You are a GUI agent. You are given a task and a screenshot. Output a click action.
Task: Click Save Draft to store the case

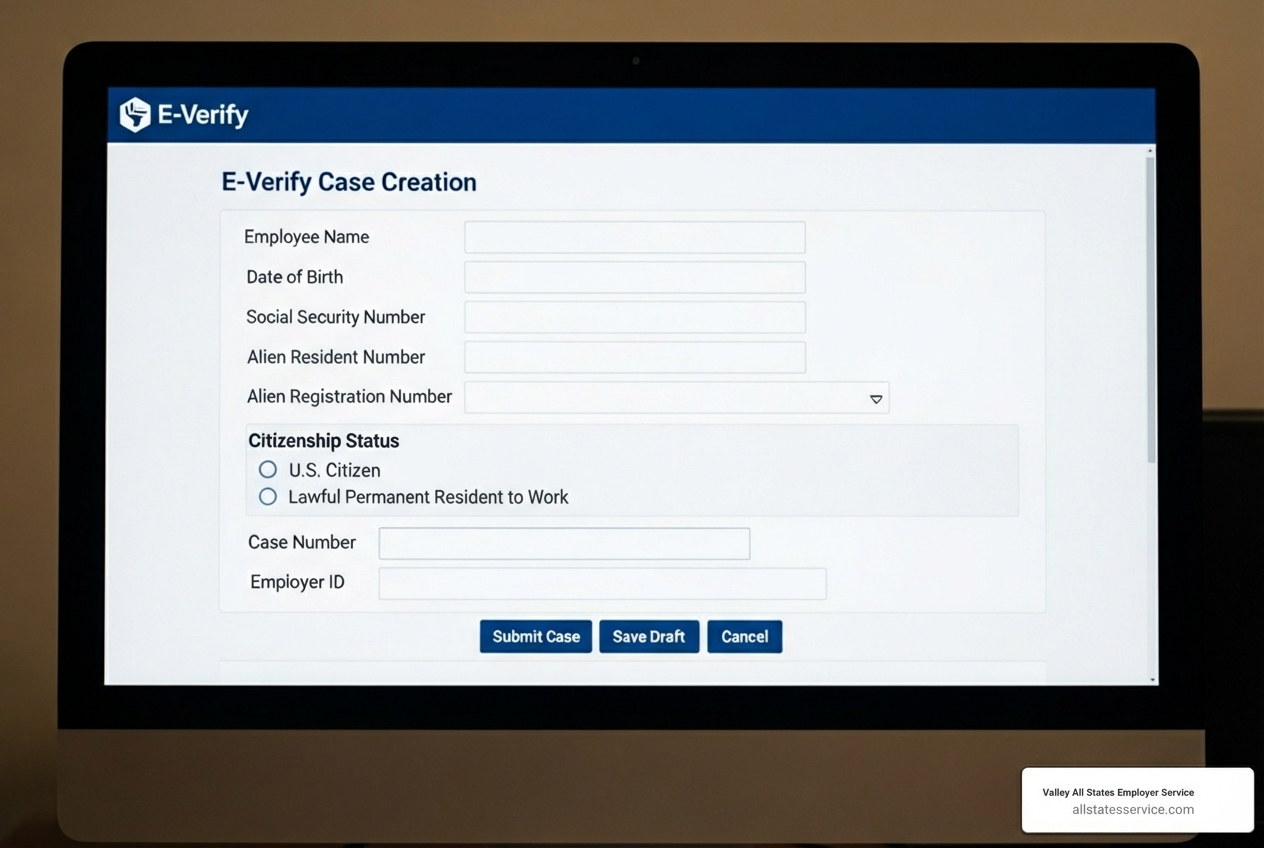(x=648, y=636)
